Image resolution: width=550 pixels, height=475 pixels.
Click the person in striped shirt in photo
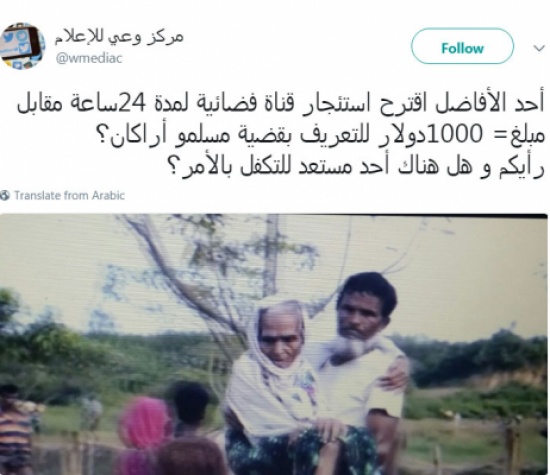pyautogui.click(x=14, y=430)
